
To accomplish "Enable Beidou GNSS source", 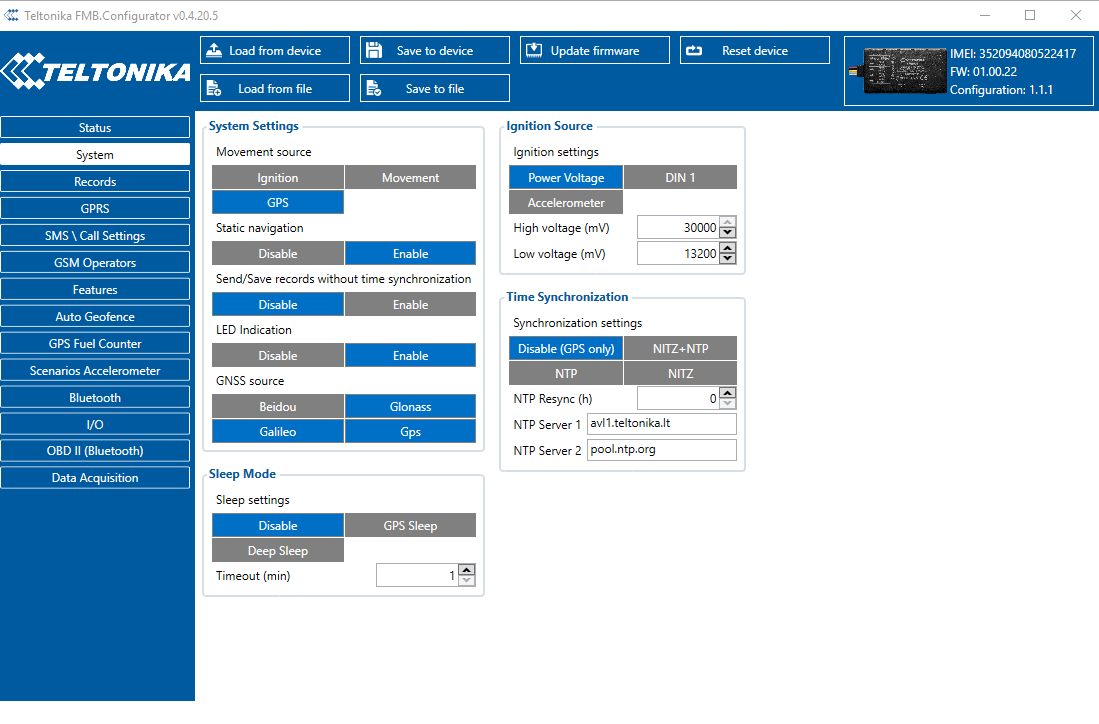I will point(277,407).
